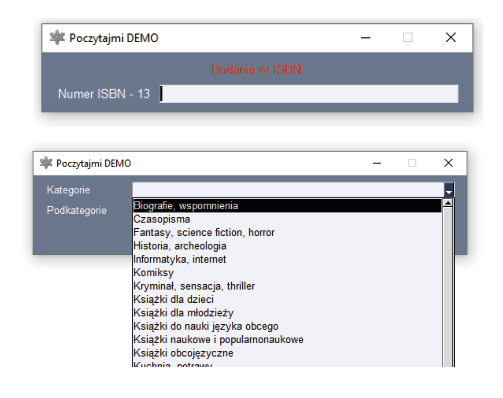Click the "Kategorie" label
The image size is (503, 398).
[x=68, y=190]
